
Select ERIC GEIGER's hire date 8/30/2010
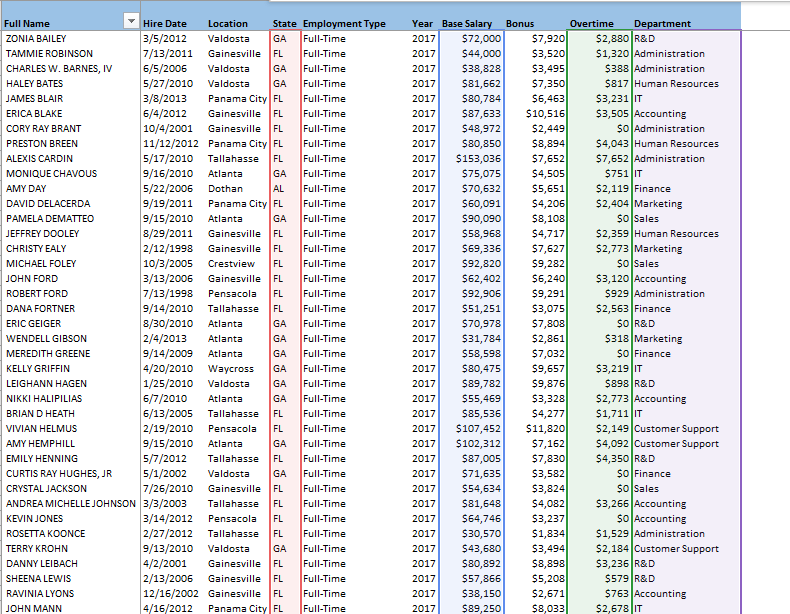168,324
